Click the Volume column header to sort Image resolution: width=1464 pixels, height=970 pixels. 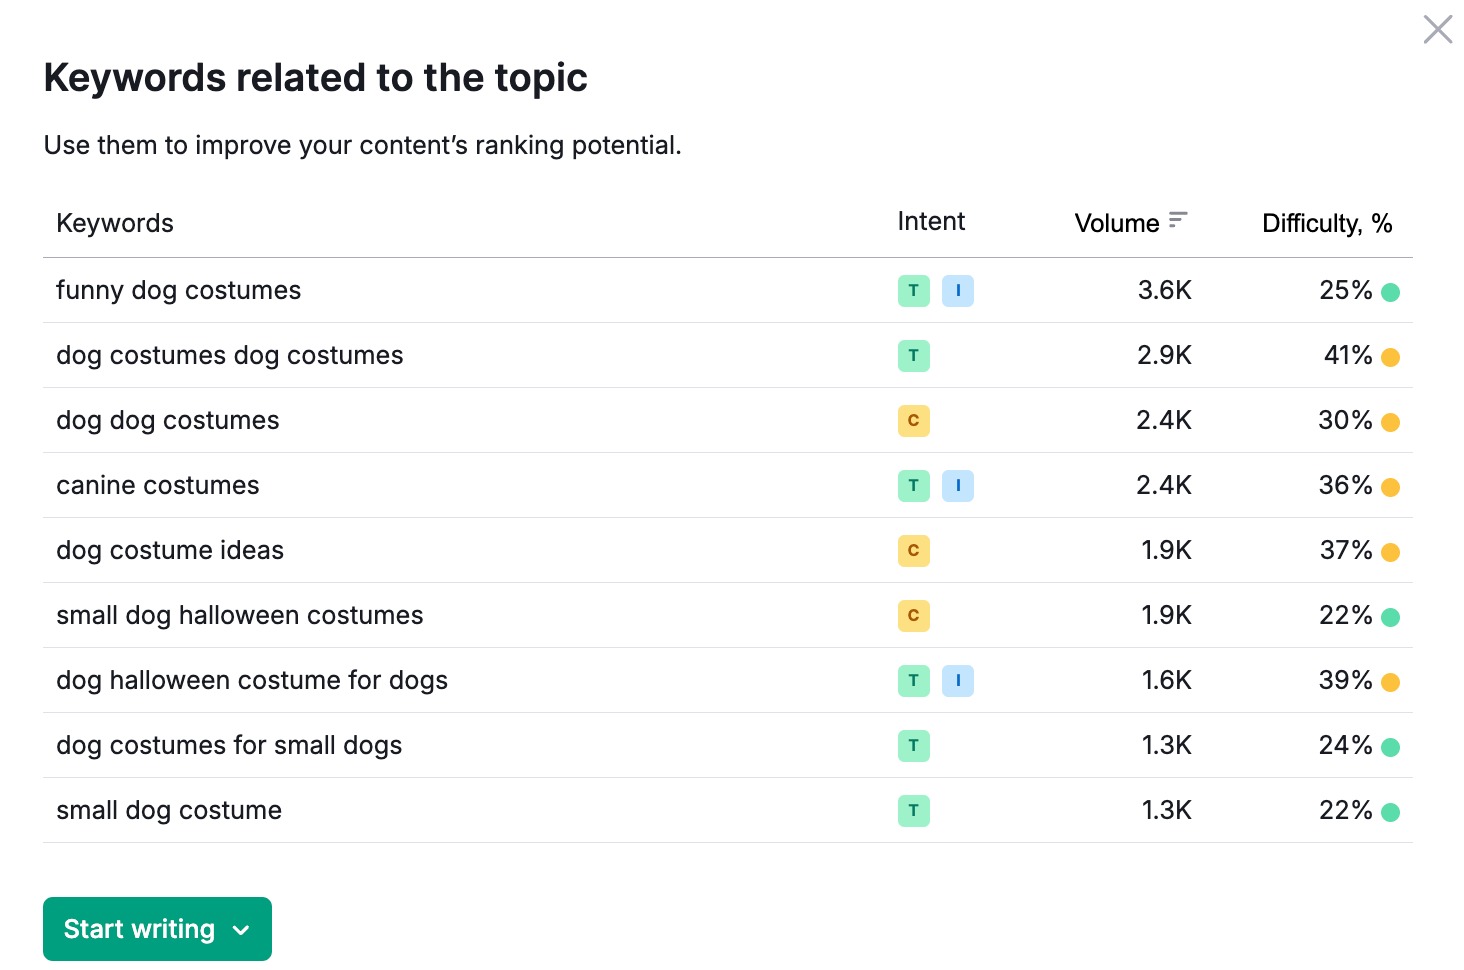click(1116, 222)
